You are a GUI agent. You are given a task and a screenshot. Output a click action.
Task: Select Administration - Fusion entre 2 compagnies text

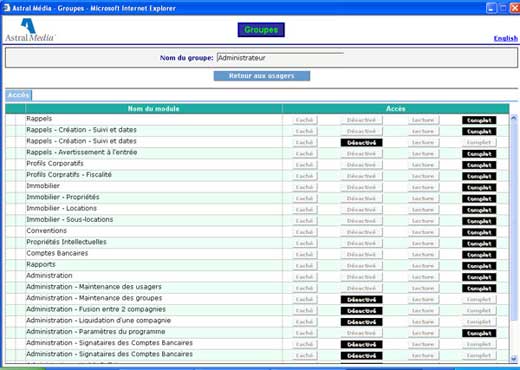pyautogui.click(x=96, y=309)
